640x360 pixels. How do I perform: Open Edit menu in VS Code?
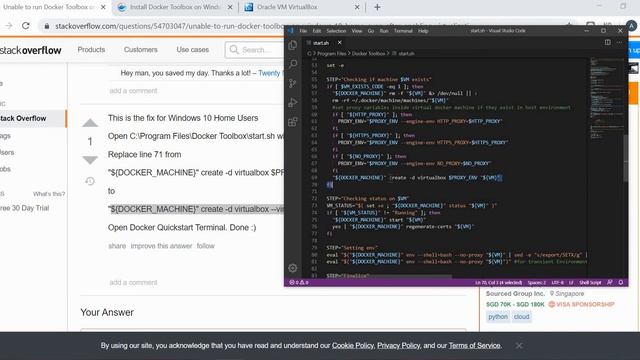pyautogui.click(x=317, y=31)
